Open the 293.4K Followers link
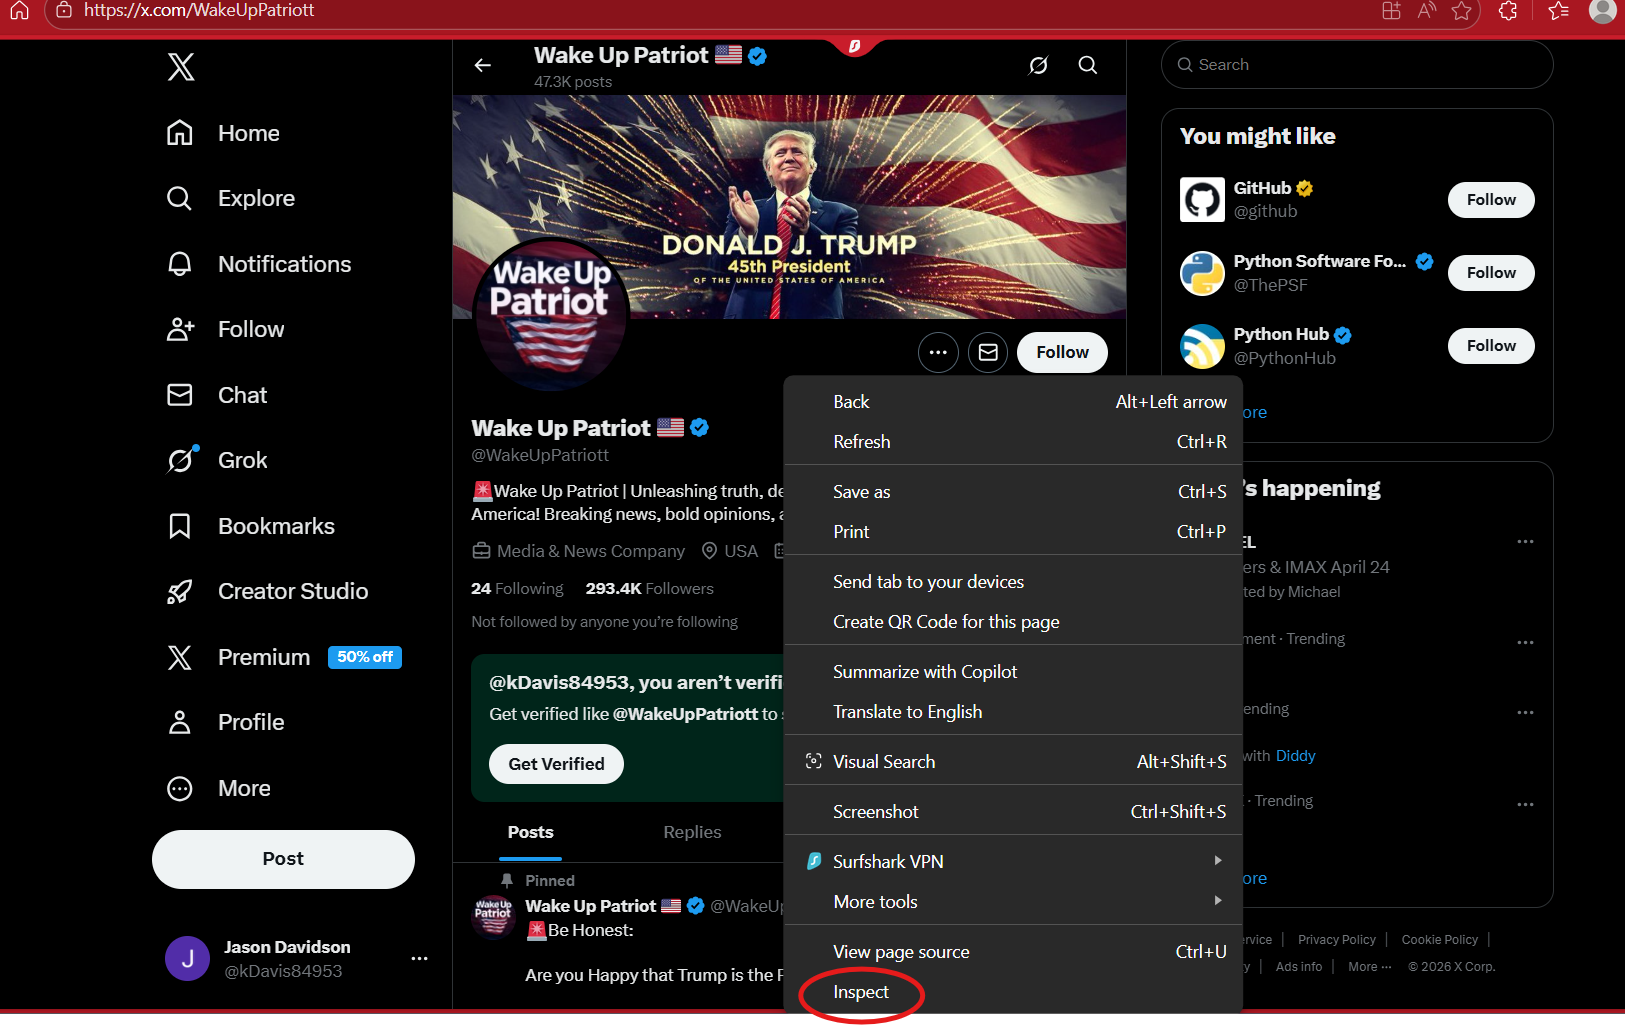 click(x=649, y=589)
